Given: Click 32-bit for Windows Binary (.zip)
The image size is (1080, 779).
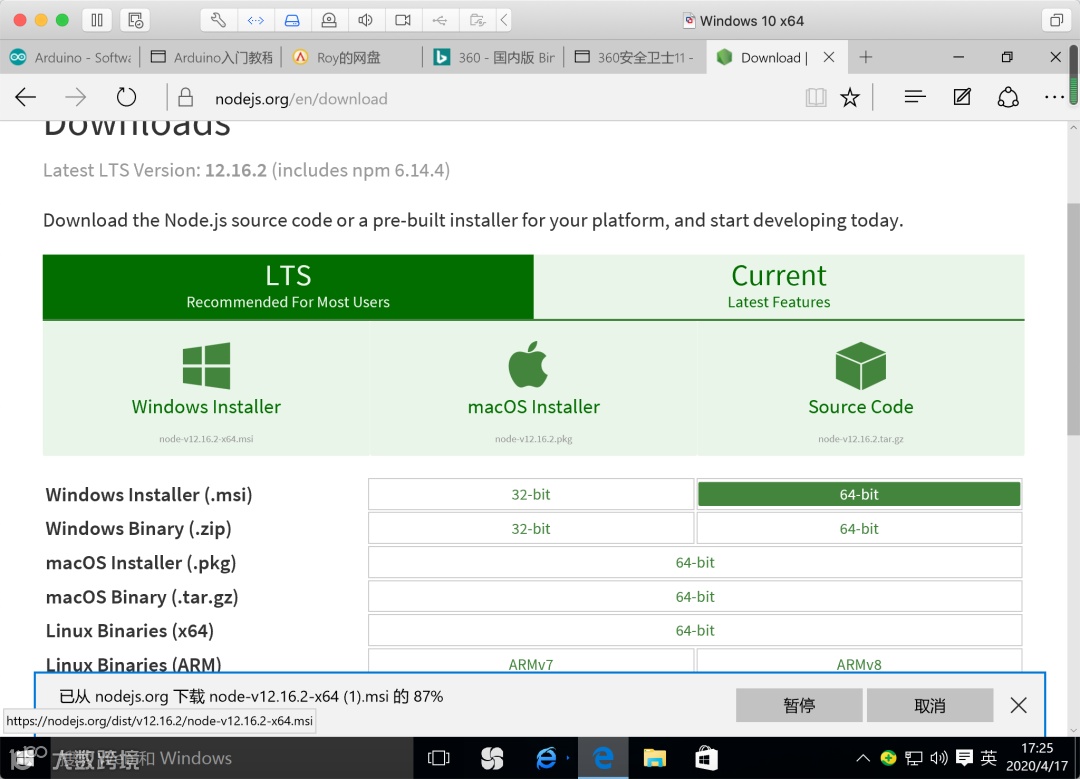Looking at the screenshot, I should [530, 528].
